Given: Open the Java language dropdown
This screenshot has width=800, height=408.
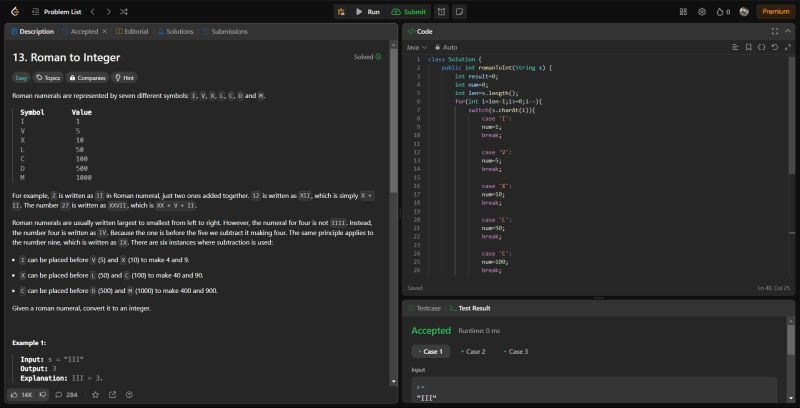Looking at the screenshot, I should tap(418, 47).
